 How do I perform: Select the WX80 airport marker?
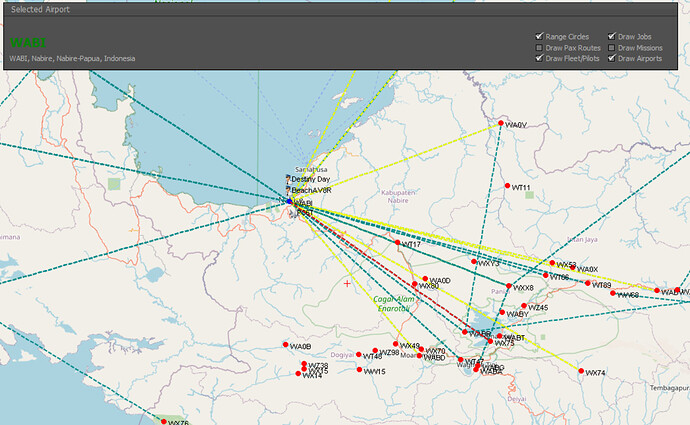pos(415,284)
